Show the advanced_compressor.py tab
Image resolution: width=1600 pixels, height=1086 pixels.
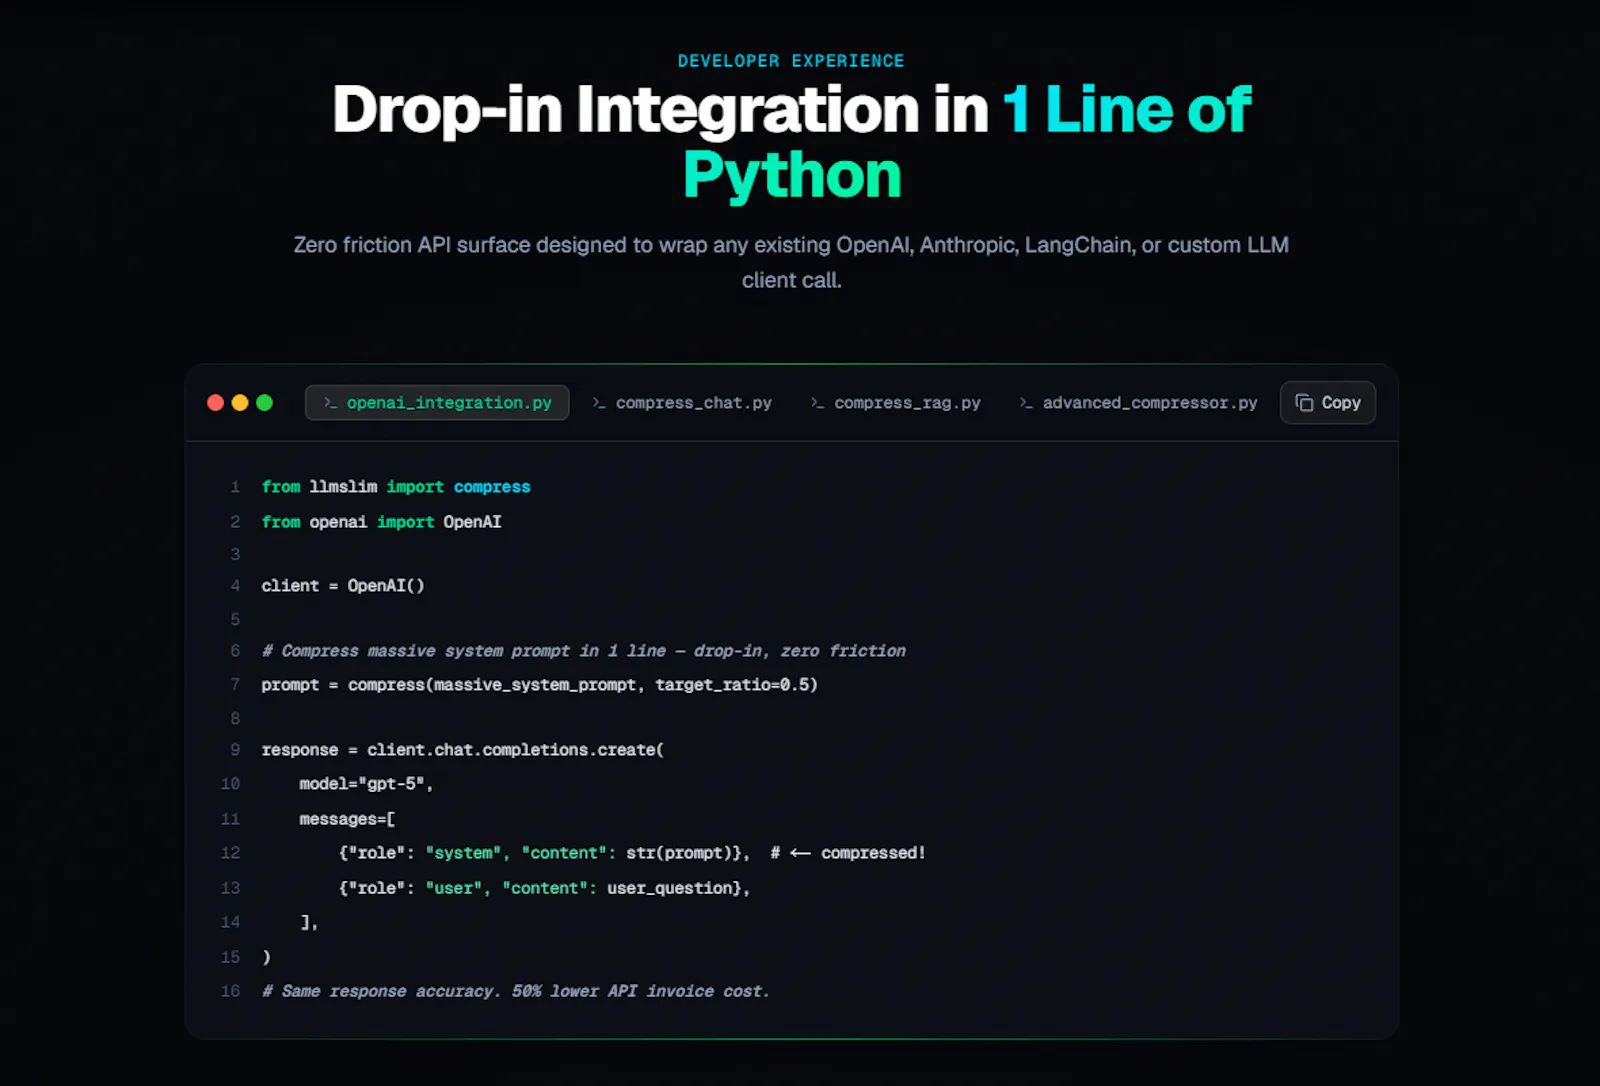coord(1138,403)
